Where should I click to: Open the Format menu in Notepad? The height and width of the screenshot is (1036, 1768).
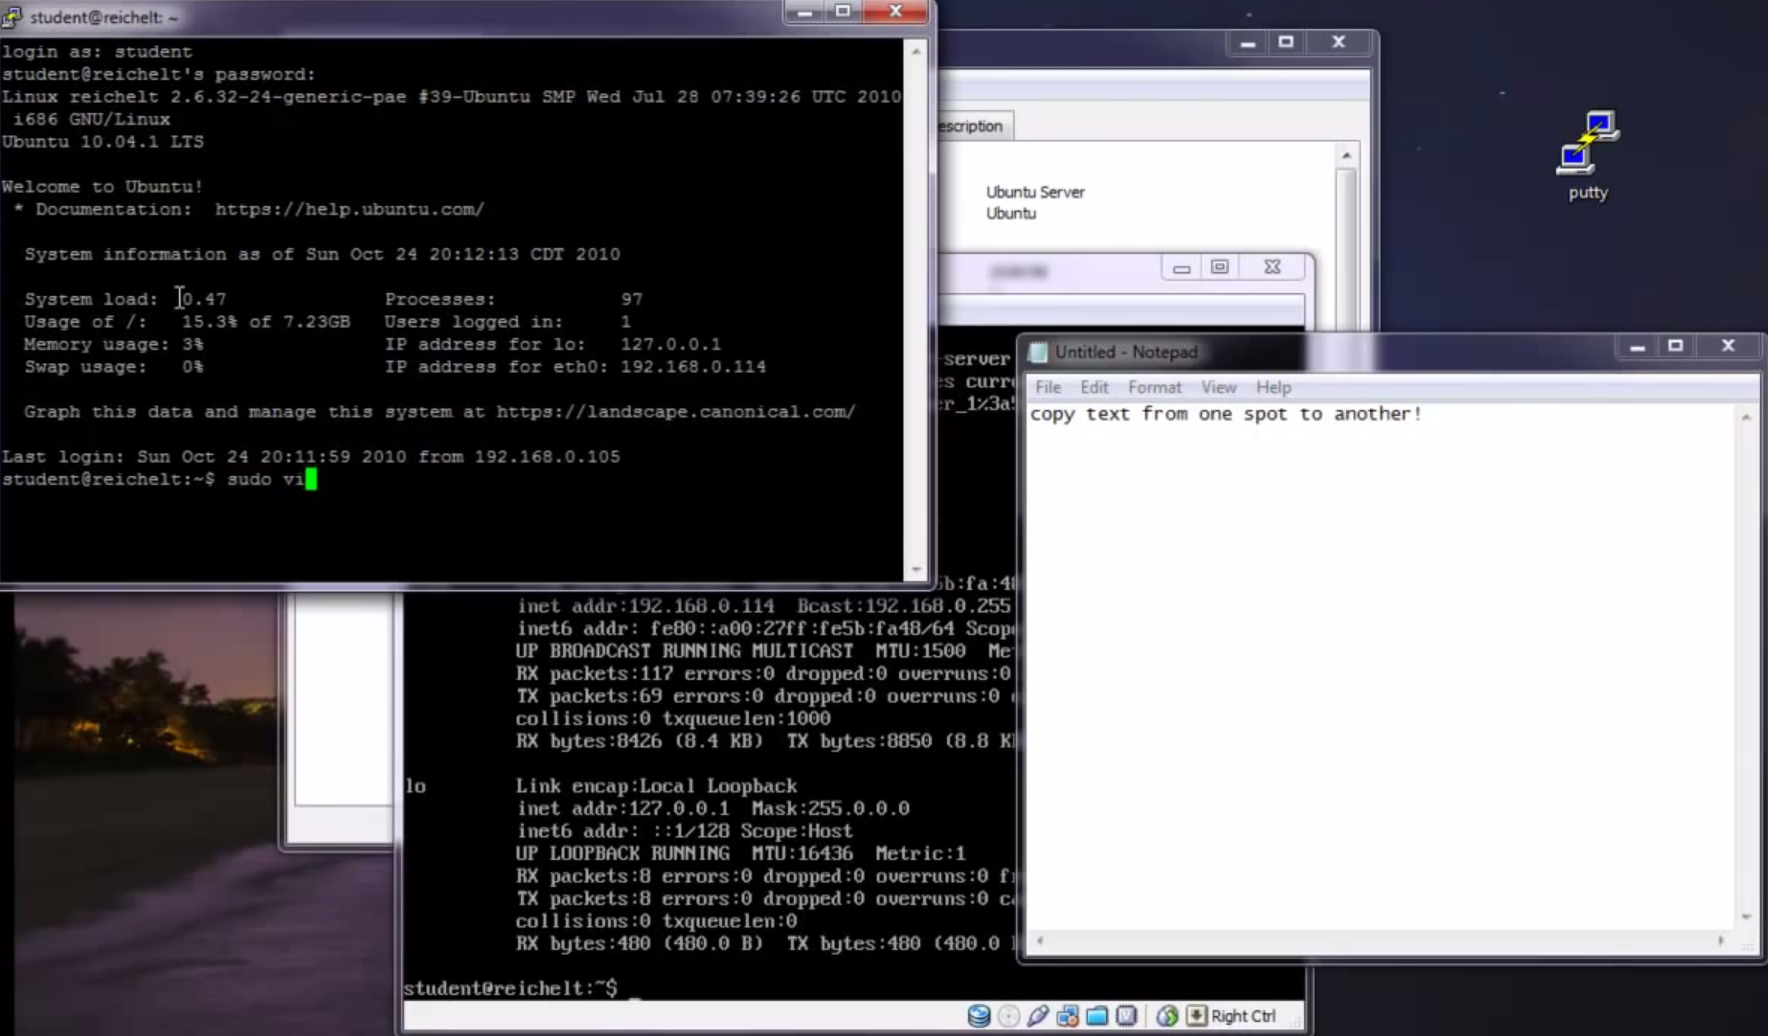pos(1155,387)
